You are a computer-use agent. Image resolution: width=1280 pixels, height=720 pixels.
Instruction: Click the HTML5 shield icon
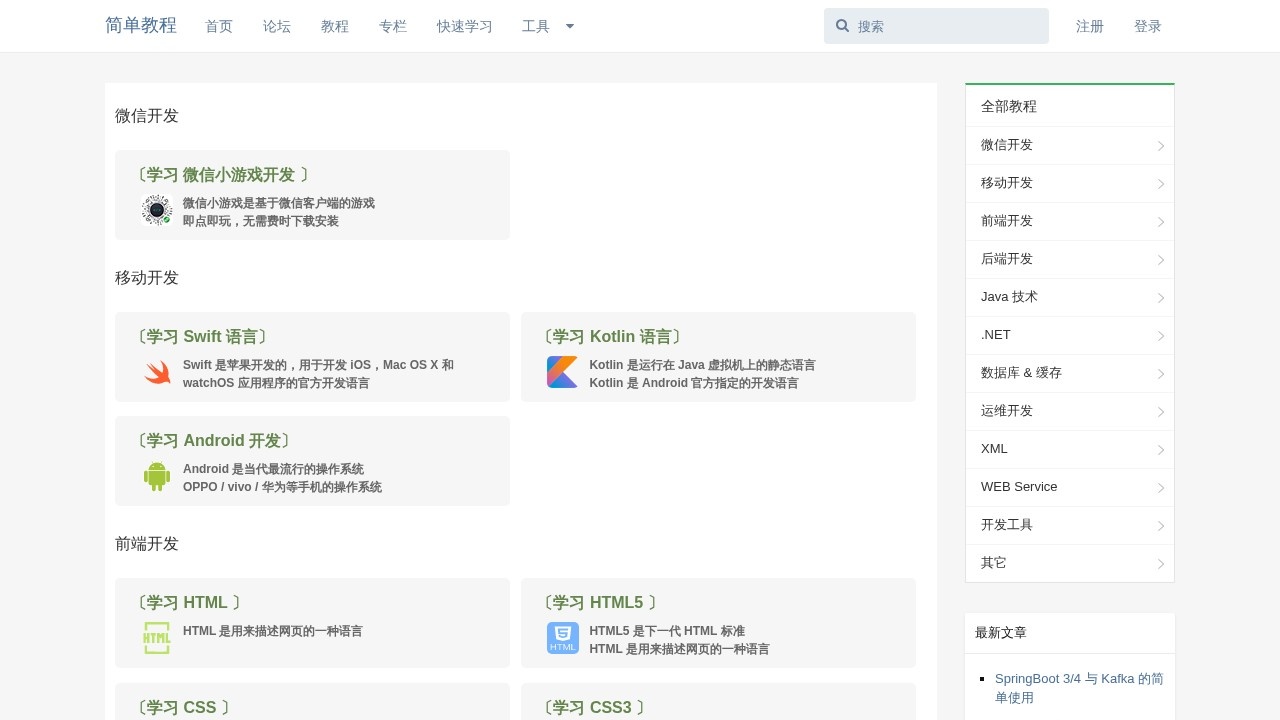(x=563, y=638)
